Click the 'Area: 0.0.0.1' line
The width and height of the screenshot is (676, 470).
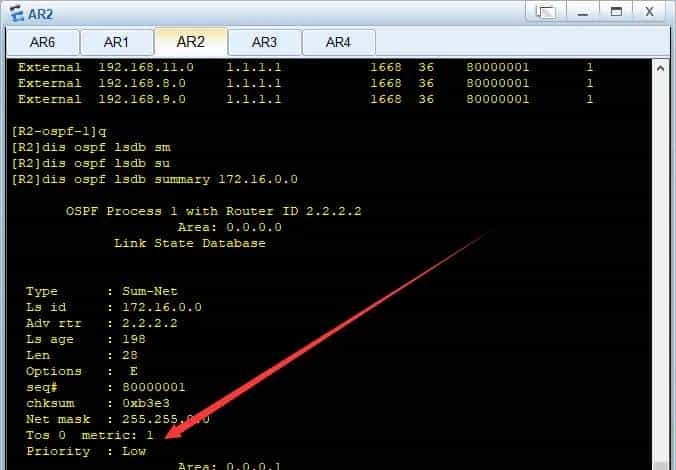229,466
